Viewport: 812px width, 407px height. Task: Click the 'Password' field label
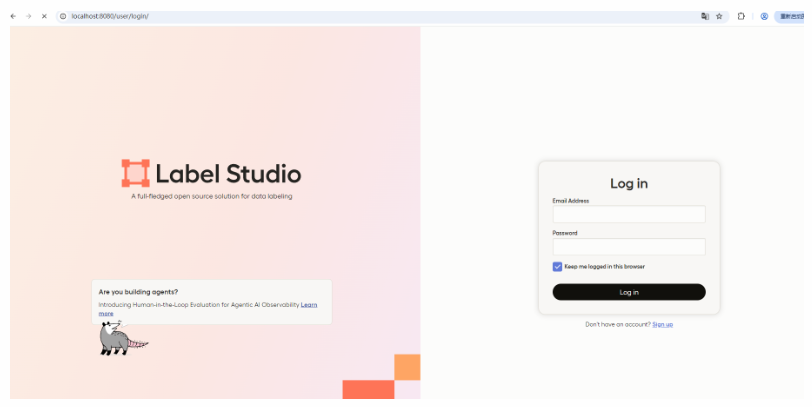(565, 233)
